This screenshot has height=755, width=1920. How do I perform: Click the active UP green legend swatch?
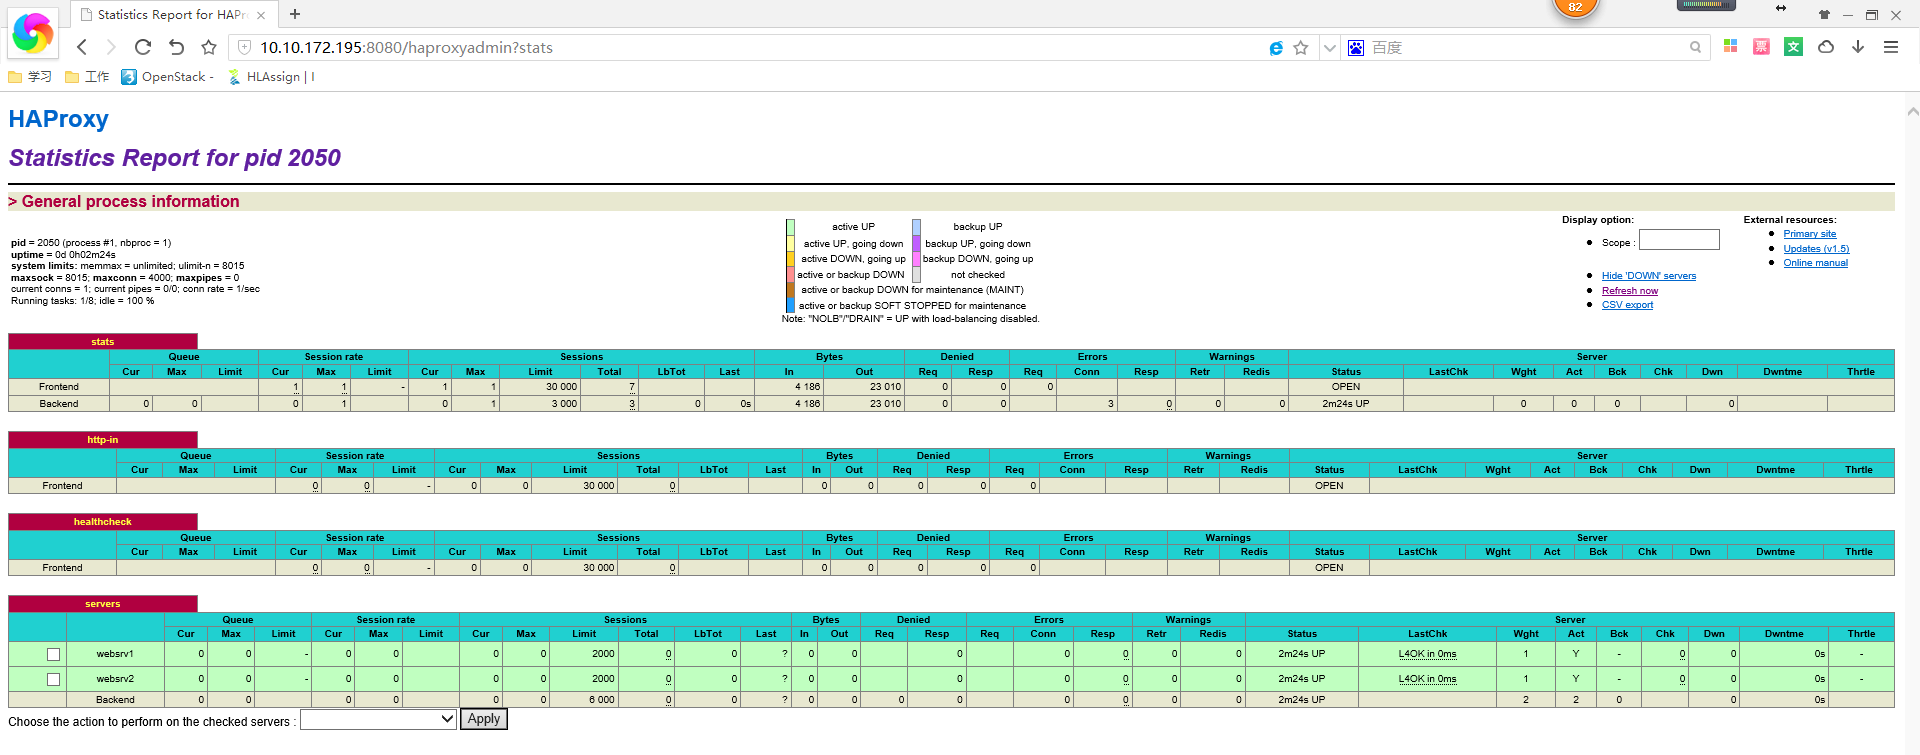(x=790, y=227)
